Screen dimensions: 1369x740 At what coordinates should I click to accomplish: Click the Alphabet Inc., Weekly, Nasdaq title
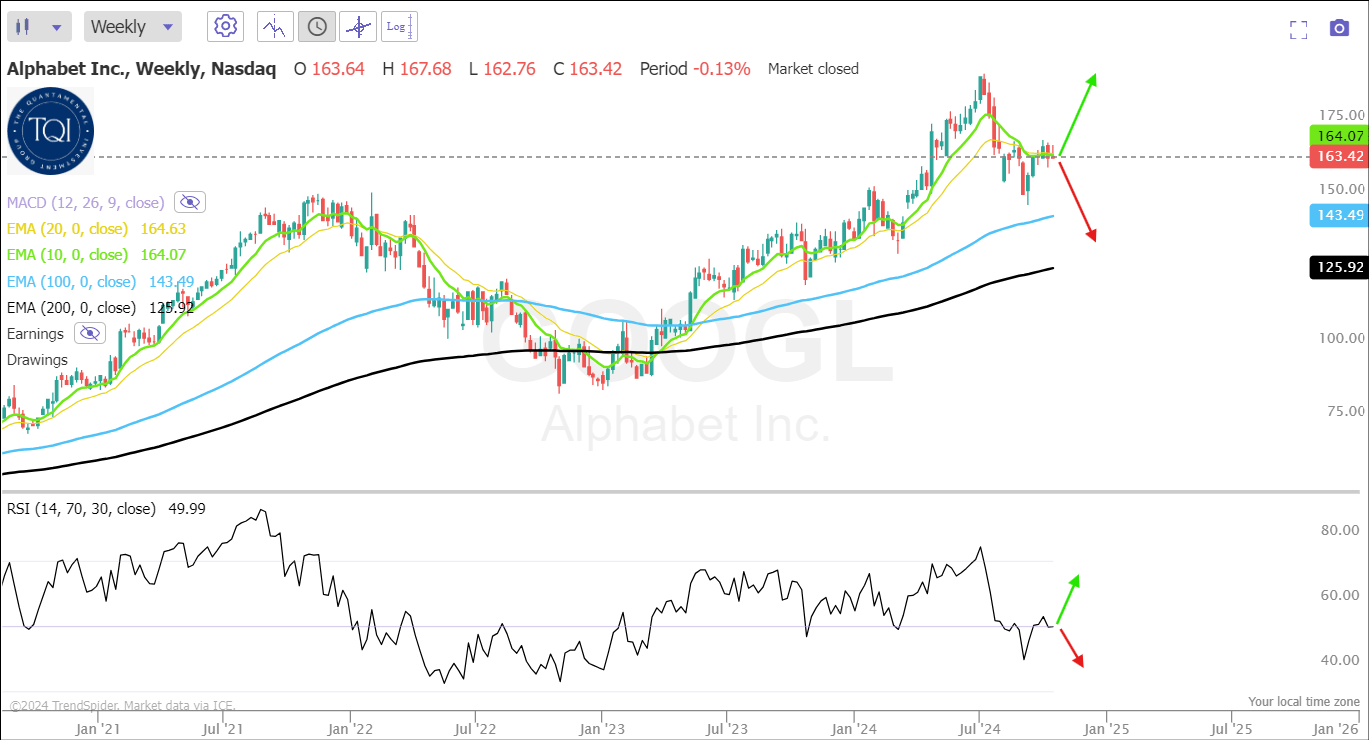[x=141, y=69]
